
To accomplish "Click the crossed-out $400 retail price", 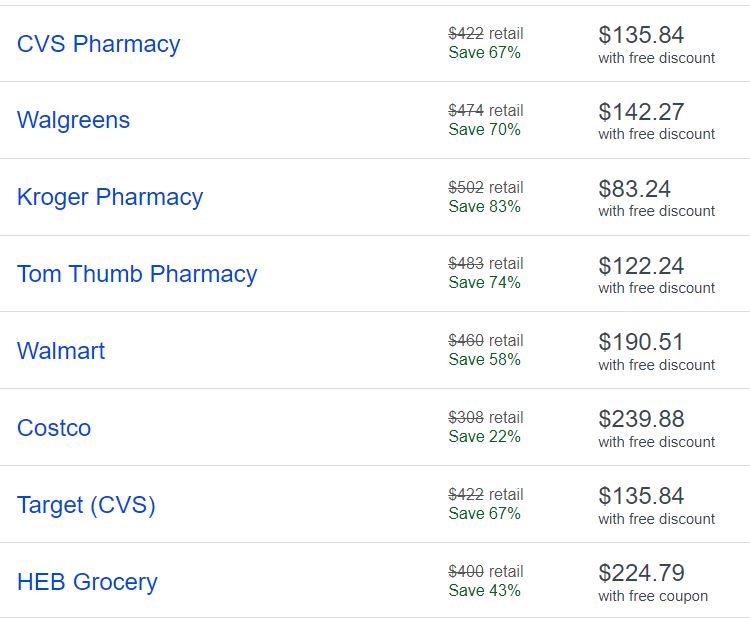I will click(466, 571).
